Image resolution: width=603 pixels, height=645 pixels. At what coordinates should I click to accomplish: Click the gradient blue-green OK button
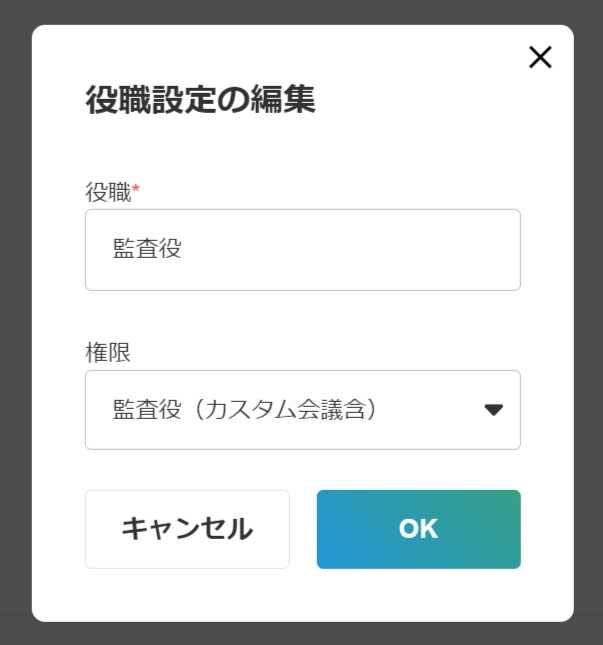[418, 529]
